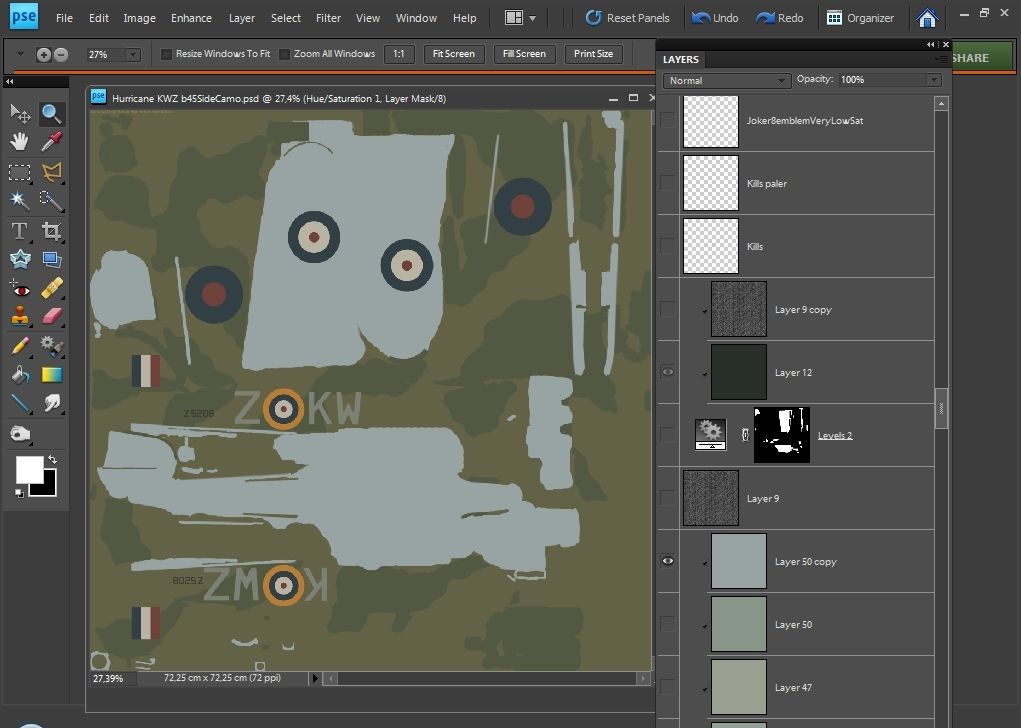Viewport: 1021px width, 728px height.
Task: Pick the Eyedropper tool
Action: [x=51, y=142]
